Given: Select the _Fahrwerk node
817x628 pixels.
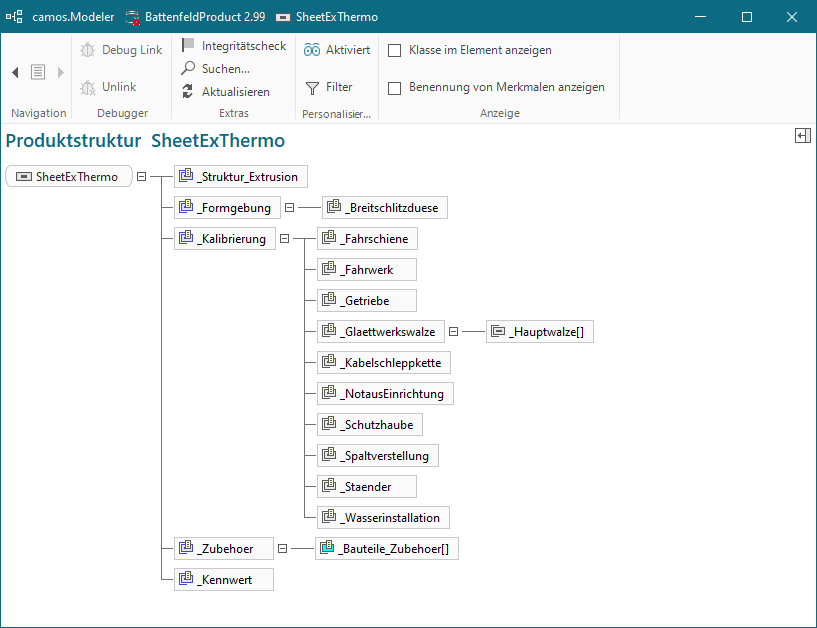Looking at the screenshot, I should coord(367,269).
